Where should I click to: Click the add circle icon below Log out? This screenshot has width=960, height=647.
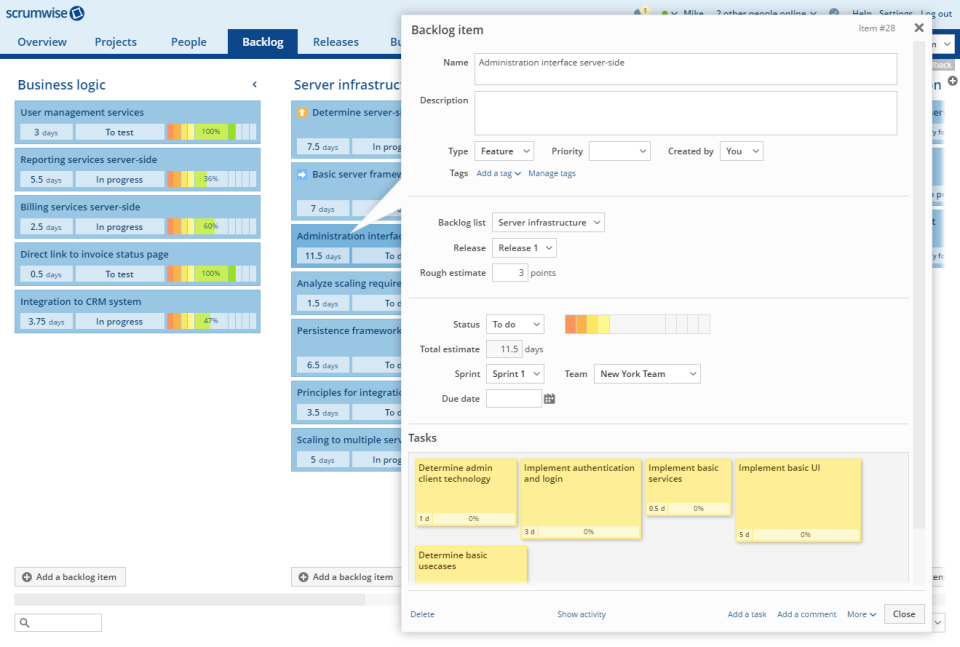coord(952,81)
